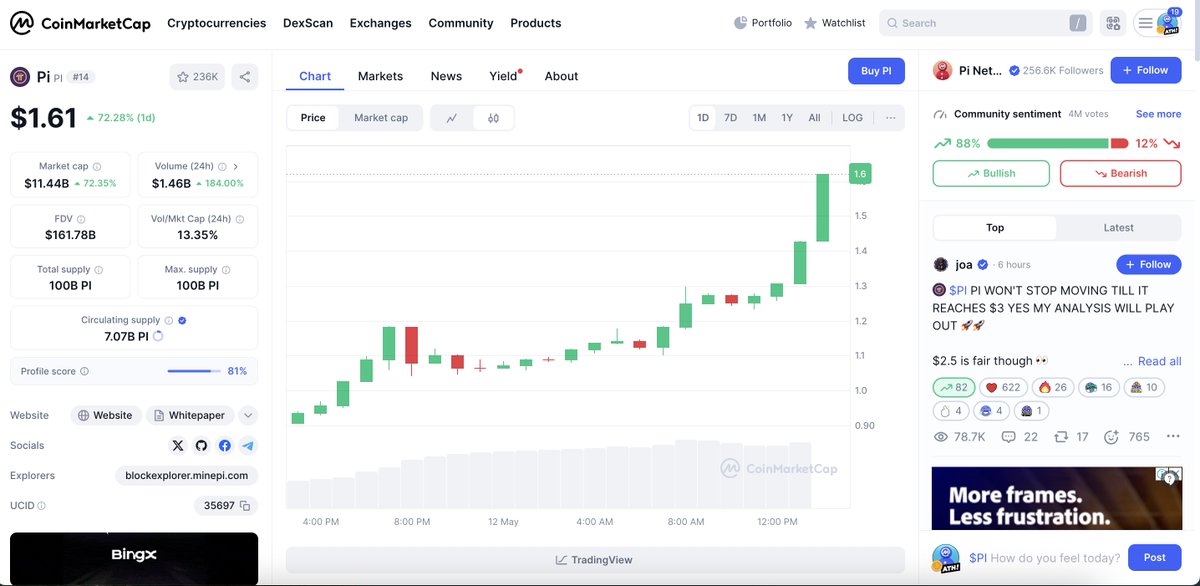The width and height of the screenshot is (1200, 586).
Task: Open Pi's Facebook social link
Action: click(225, 445)
